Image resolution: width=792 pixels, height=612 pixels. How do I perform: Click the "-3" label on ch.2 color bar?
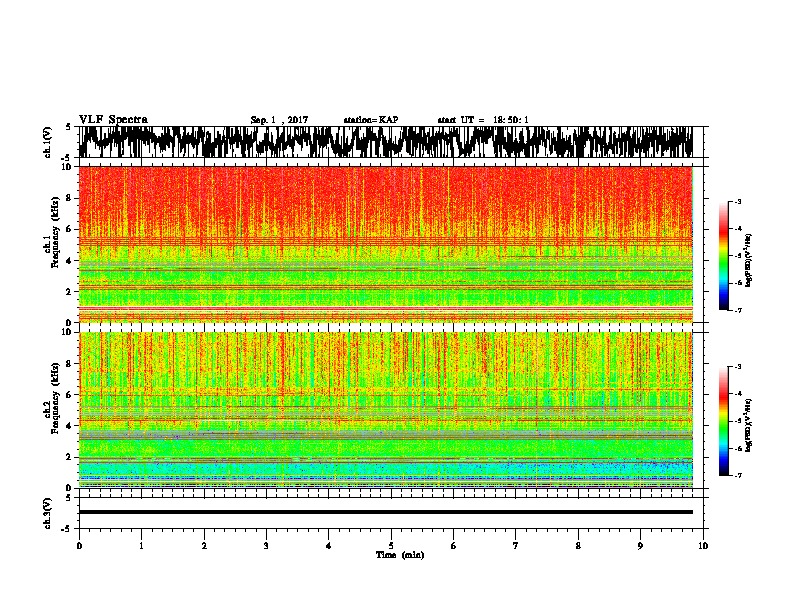click(x=737, y=367)
